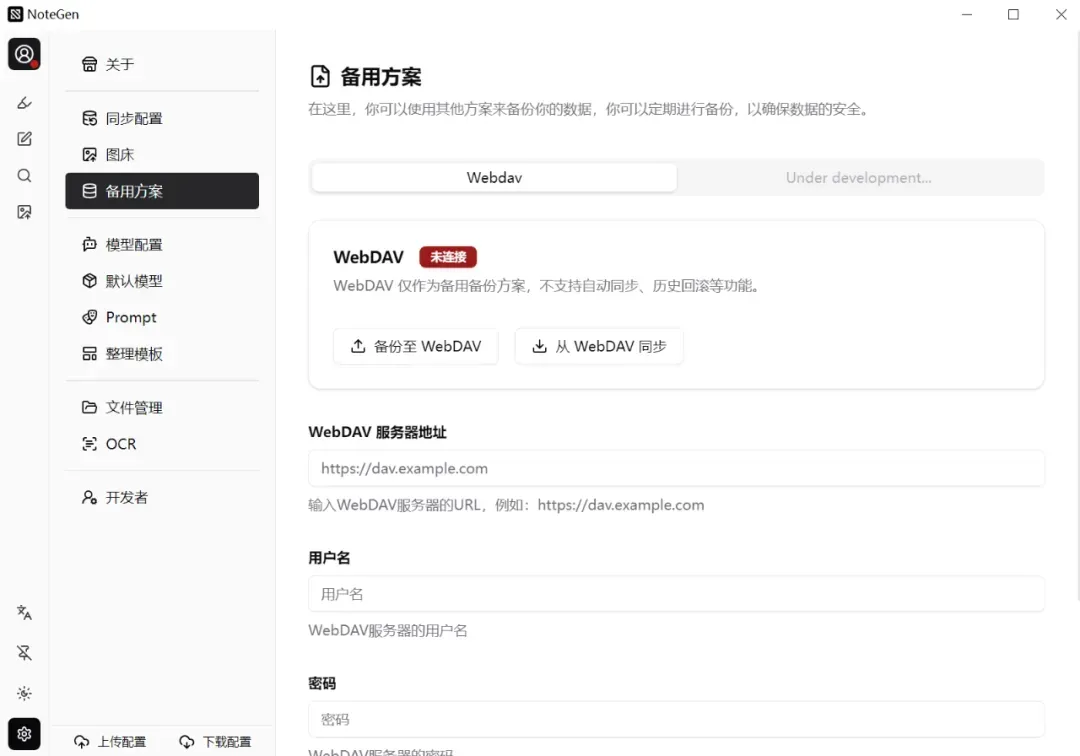Image resolution: width=1080 pixels, height=756 pixels.
Task: Open the 模型配置 settings page
Action: (162, 244)
